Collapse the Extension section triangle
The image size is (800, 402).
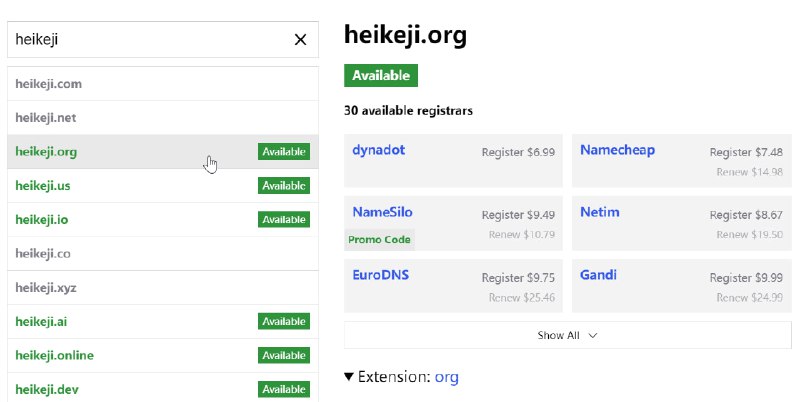tap(349, 377)
